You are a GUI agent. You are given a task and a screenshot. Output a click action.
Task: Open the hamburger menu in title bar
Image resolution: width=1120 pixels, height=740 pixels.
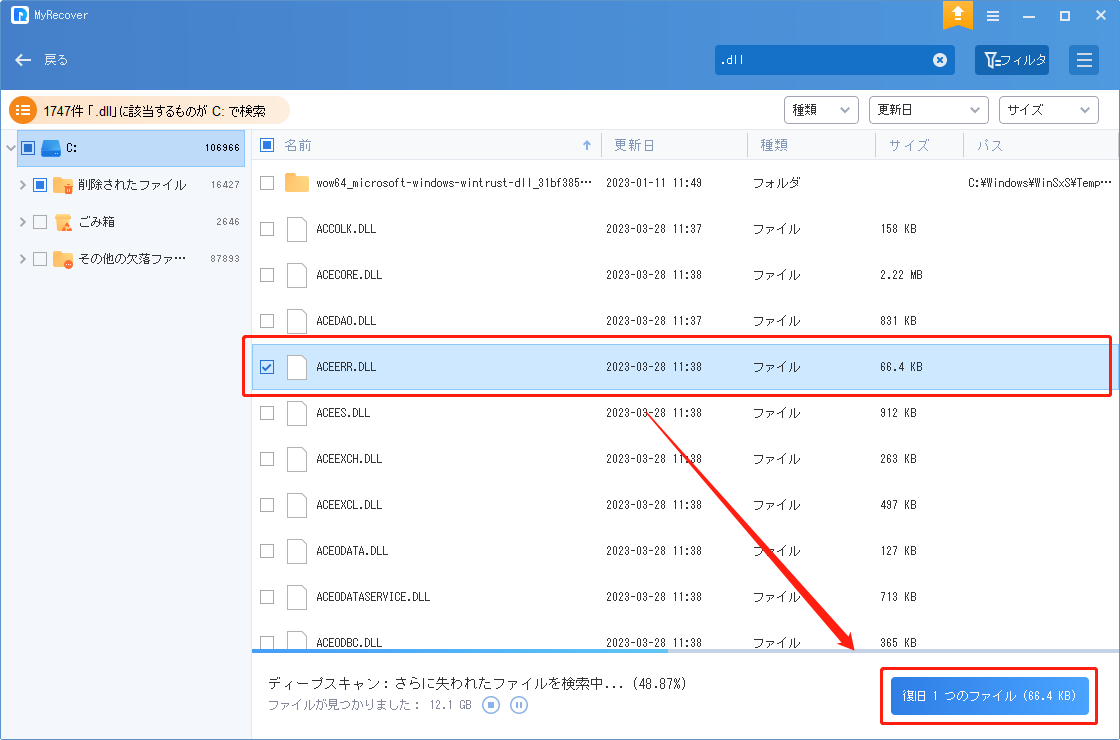993,16
